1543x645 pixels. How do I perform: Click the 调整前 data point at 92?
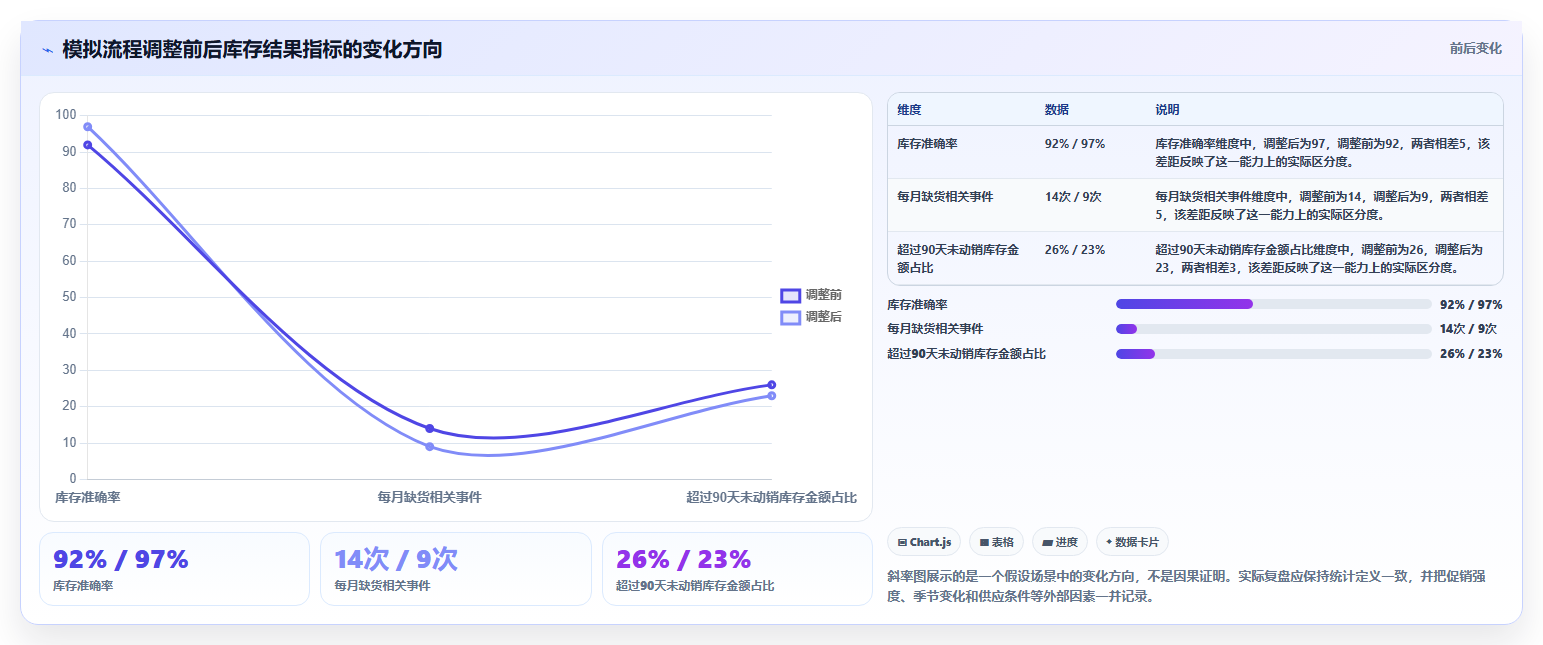tap(88, 145)
